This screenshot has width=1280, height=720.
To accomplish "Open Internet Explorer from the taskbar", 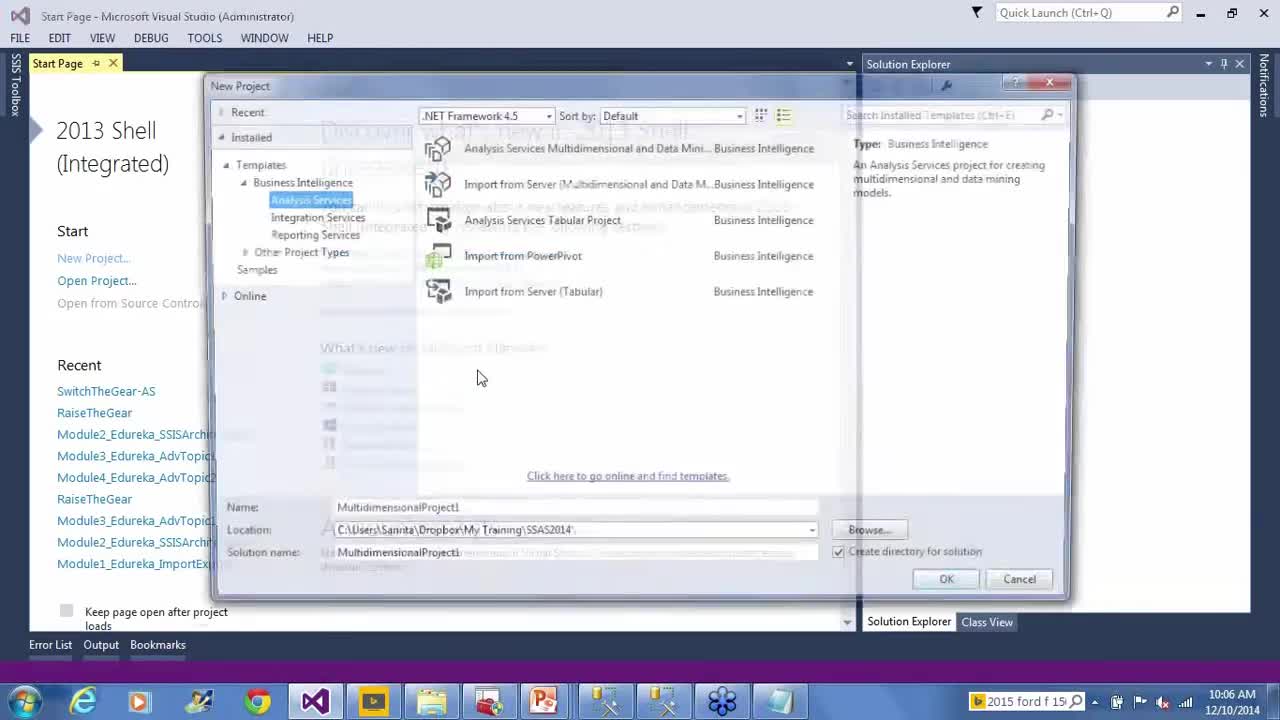I will click(x=83, y=701).
